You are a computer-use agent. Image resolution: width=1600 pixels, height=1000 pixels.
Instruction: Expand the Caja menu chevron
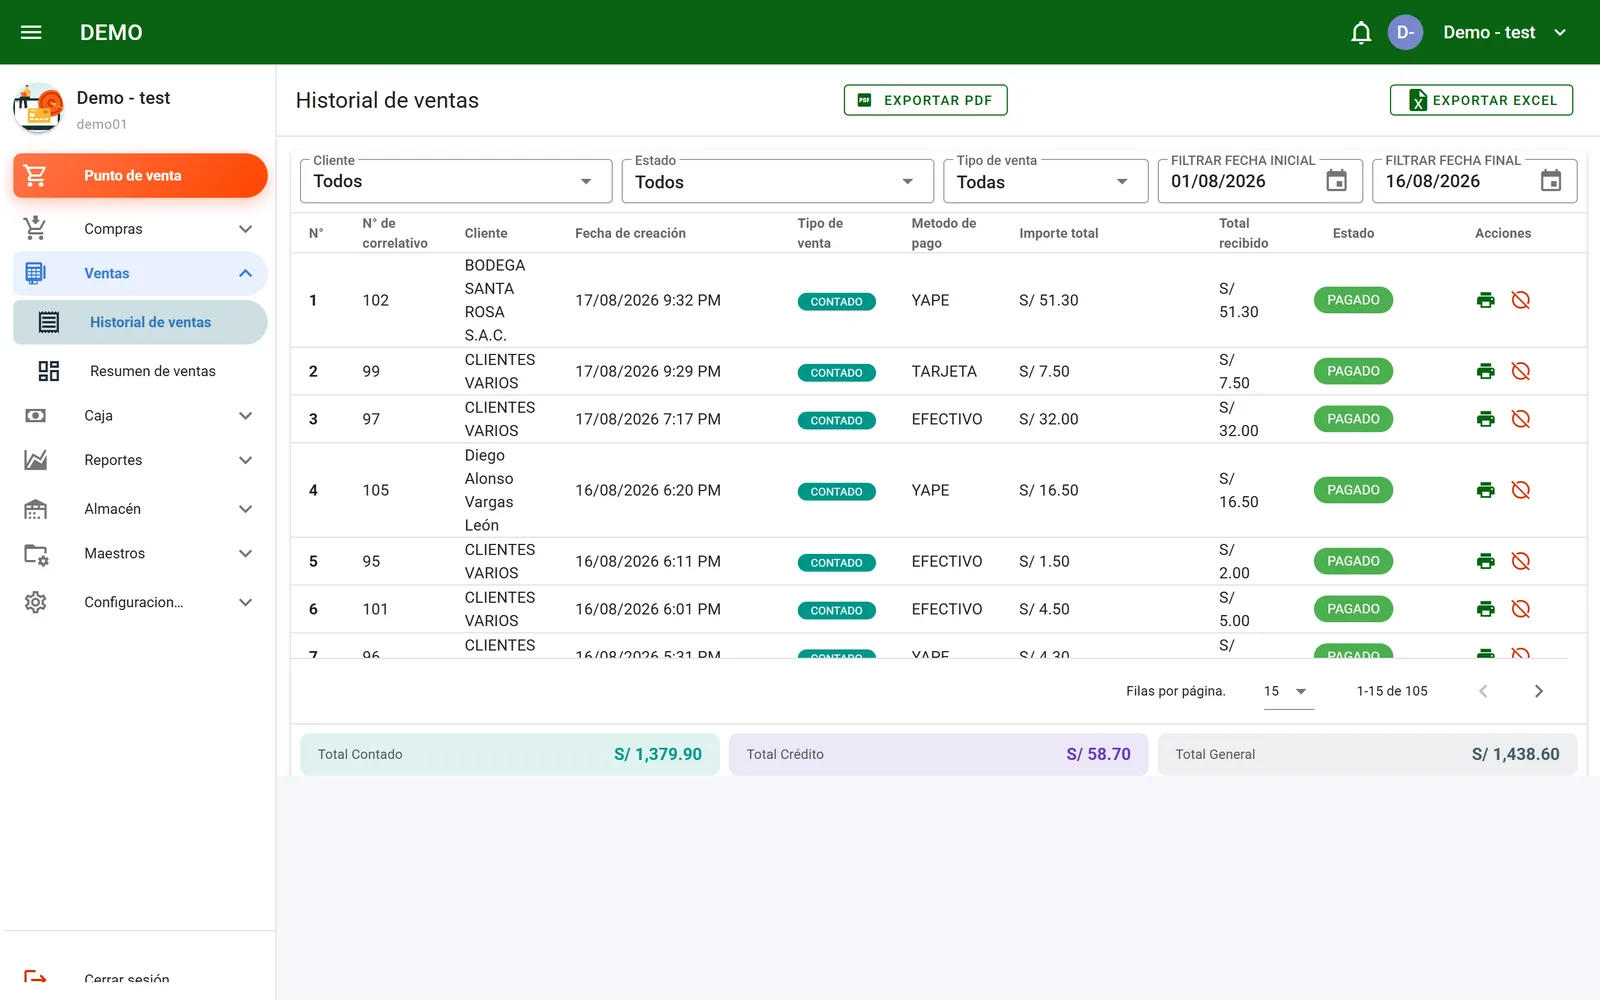[245, 415]
